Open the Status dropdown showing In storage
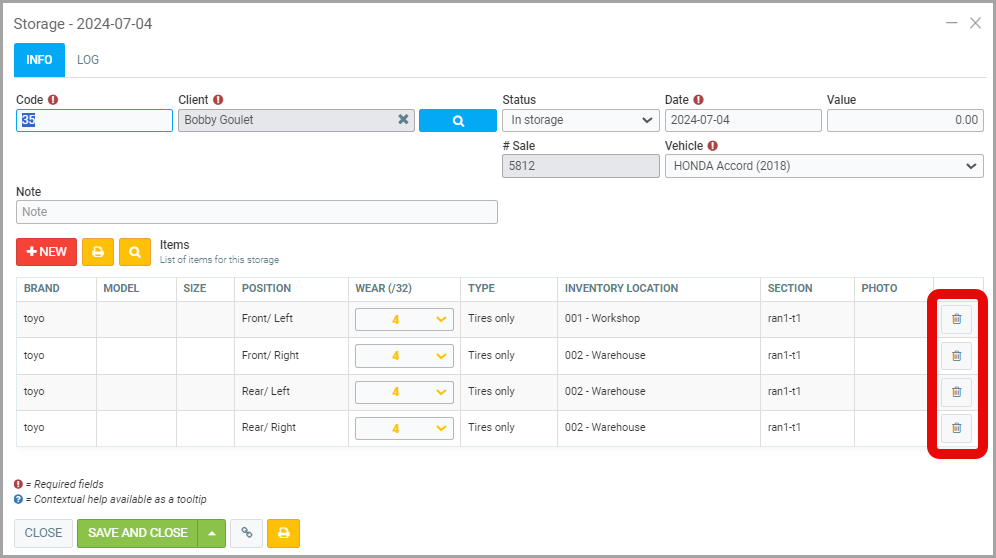Image resolution: width=996 pixels, height=558 pixels. pyautogui.click(x=579, y=120)
